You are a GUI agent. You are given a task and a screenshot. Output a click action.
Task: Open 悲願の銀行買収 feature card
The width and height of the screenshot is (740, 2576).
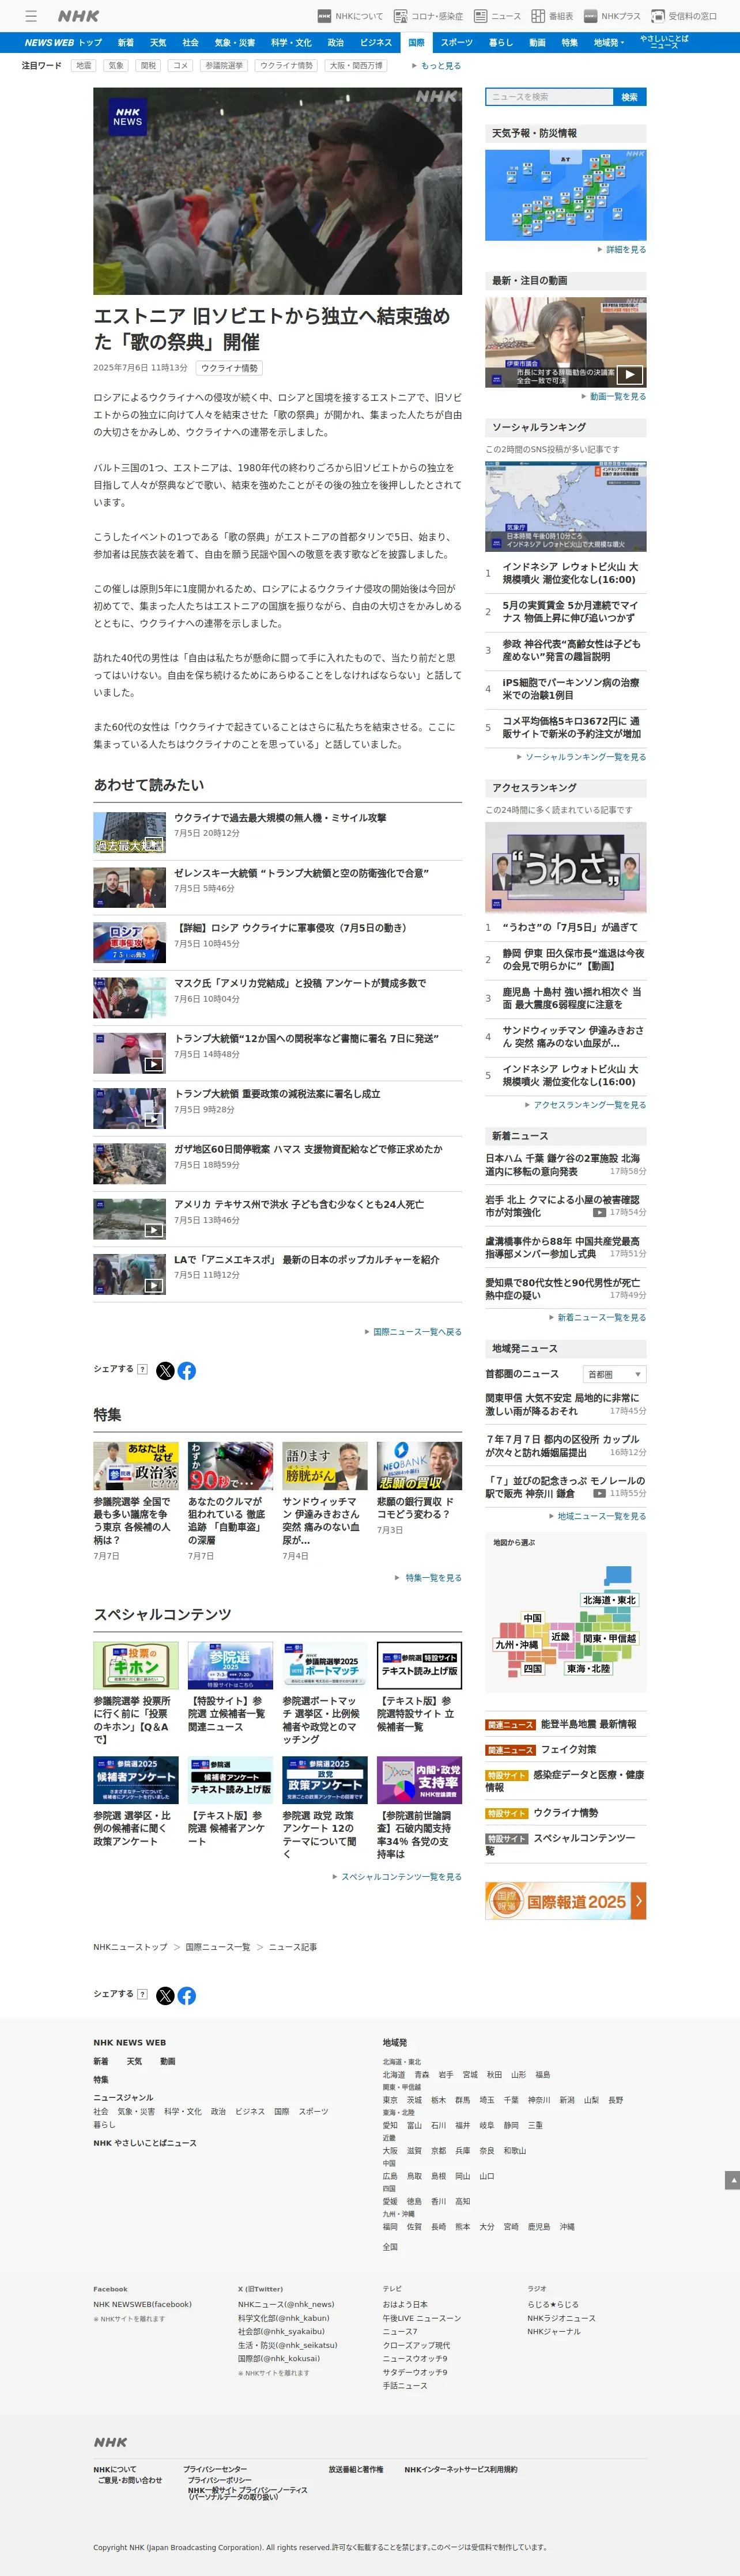[x=419, y=1489]
